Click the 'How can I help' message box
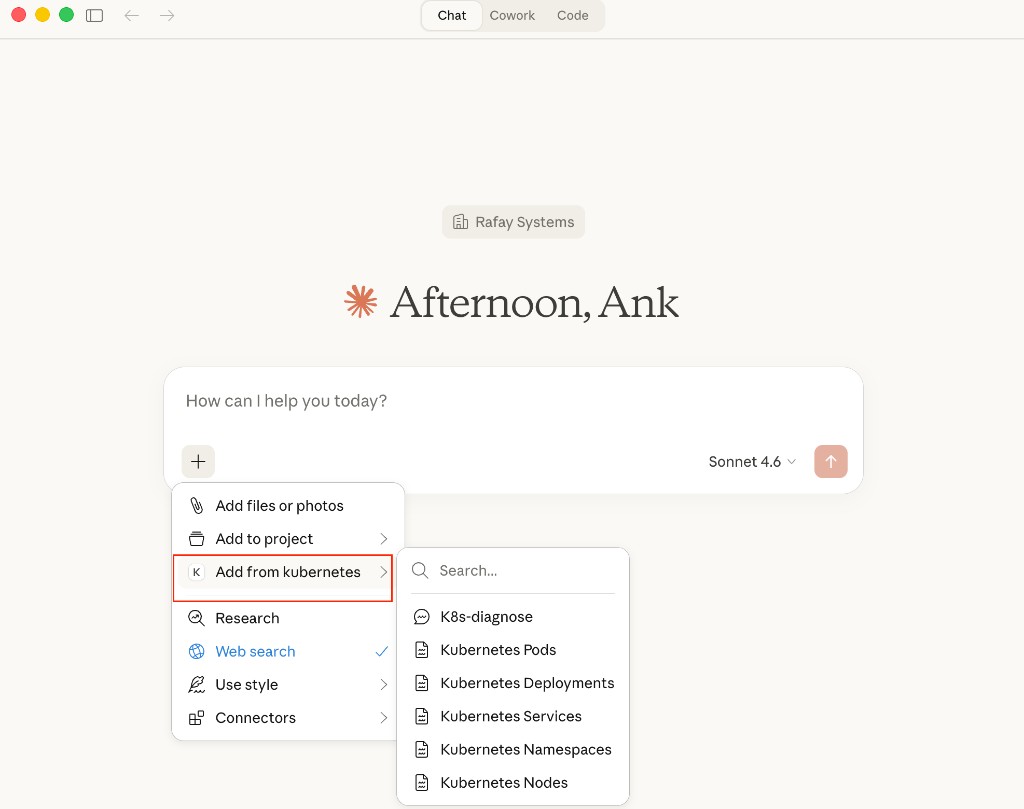The width and height of the screenshot is (1024, 809). [x=512, y=401]
